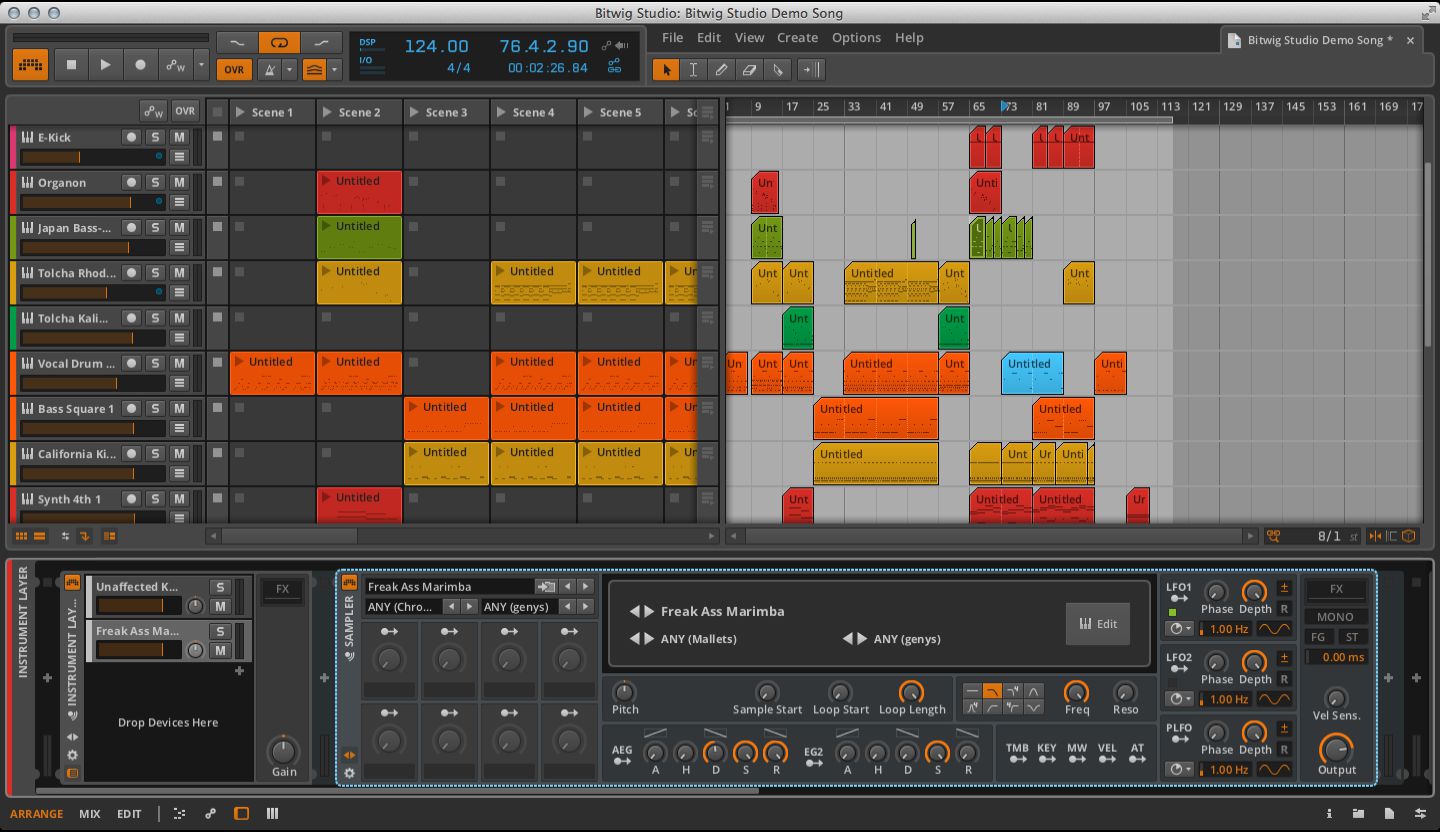The width and height of the screenshot is (1440, 832).
Task: Solo the E-Kick track
Action: coord(155,137)
